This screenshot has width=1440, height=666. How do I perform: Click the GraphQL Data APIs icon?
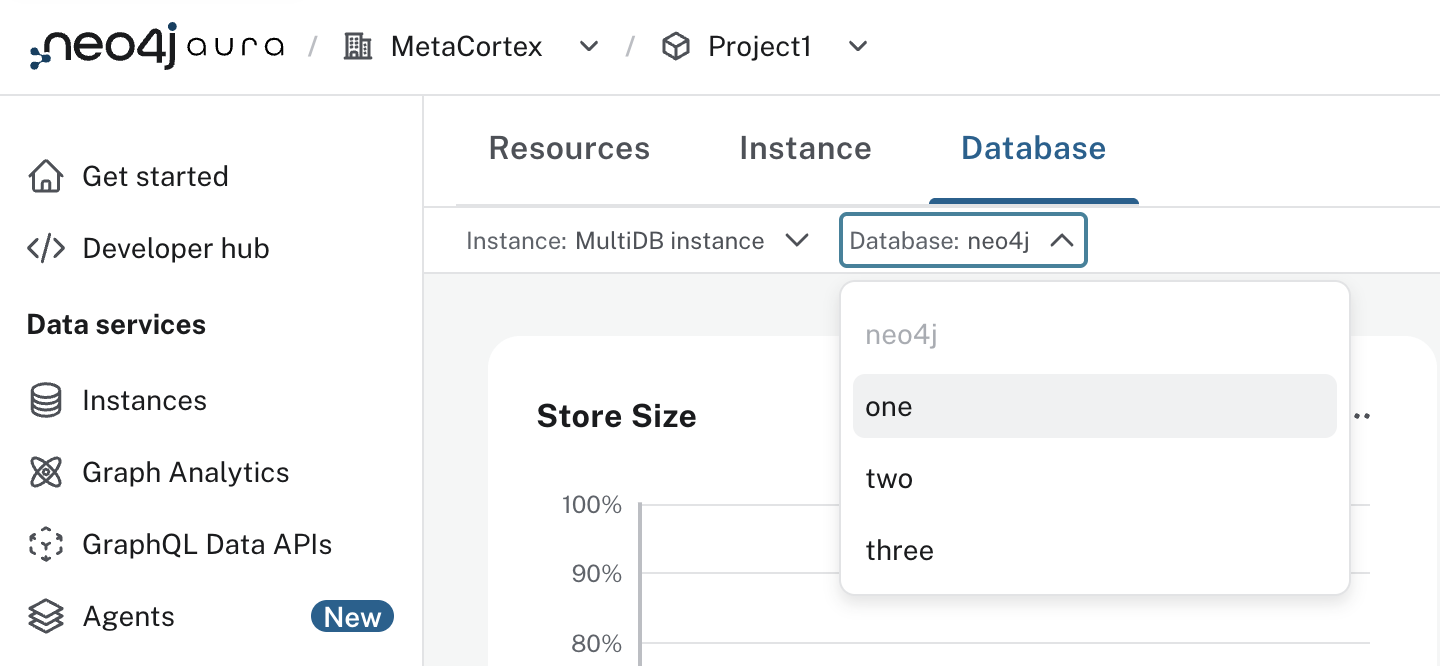pos(46,544)
